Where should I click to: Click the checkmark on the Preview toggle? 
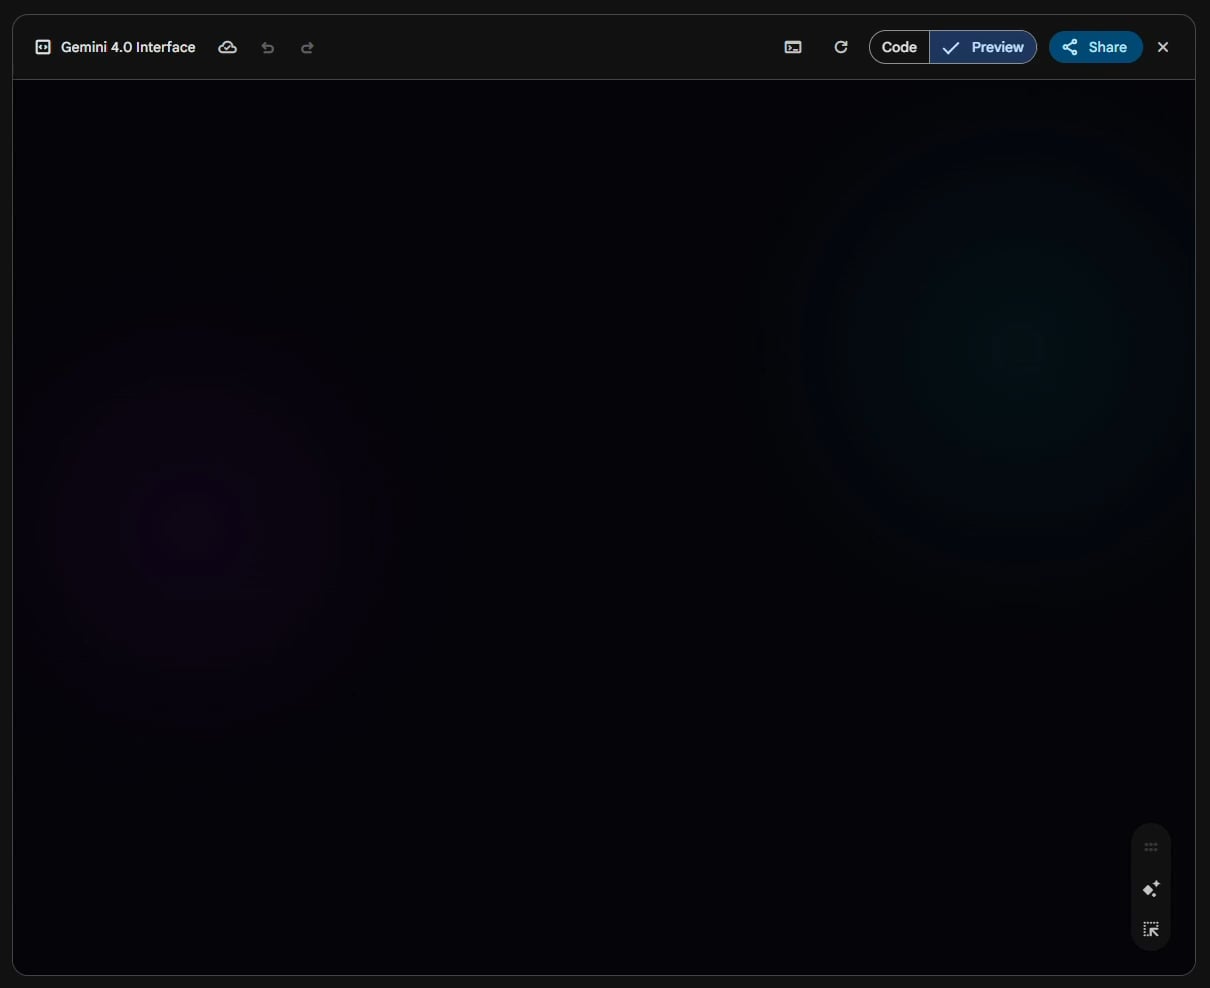[951, 47]
